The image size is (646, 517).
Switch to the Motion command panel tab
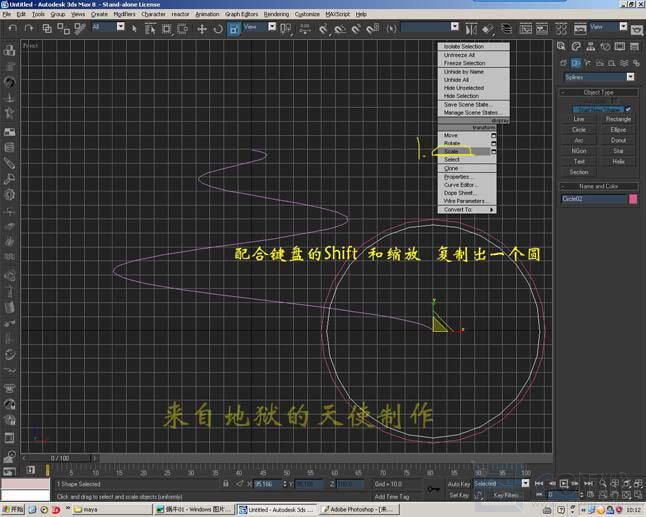[x=605, y=46]
